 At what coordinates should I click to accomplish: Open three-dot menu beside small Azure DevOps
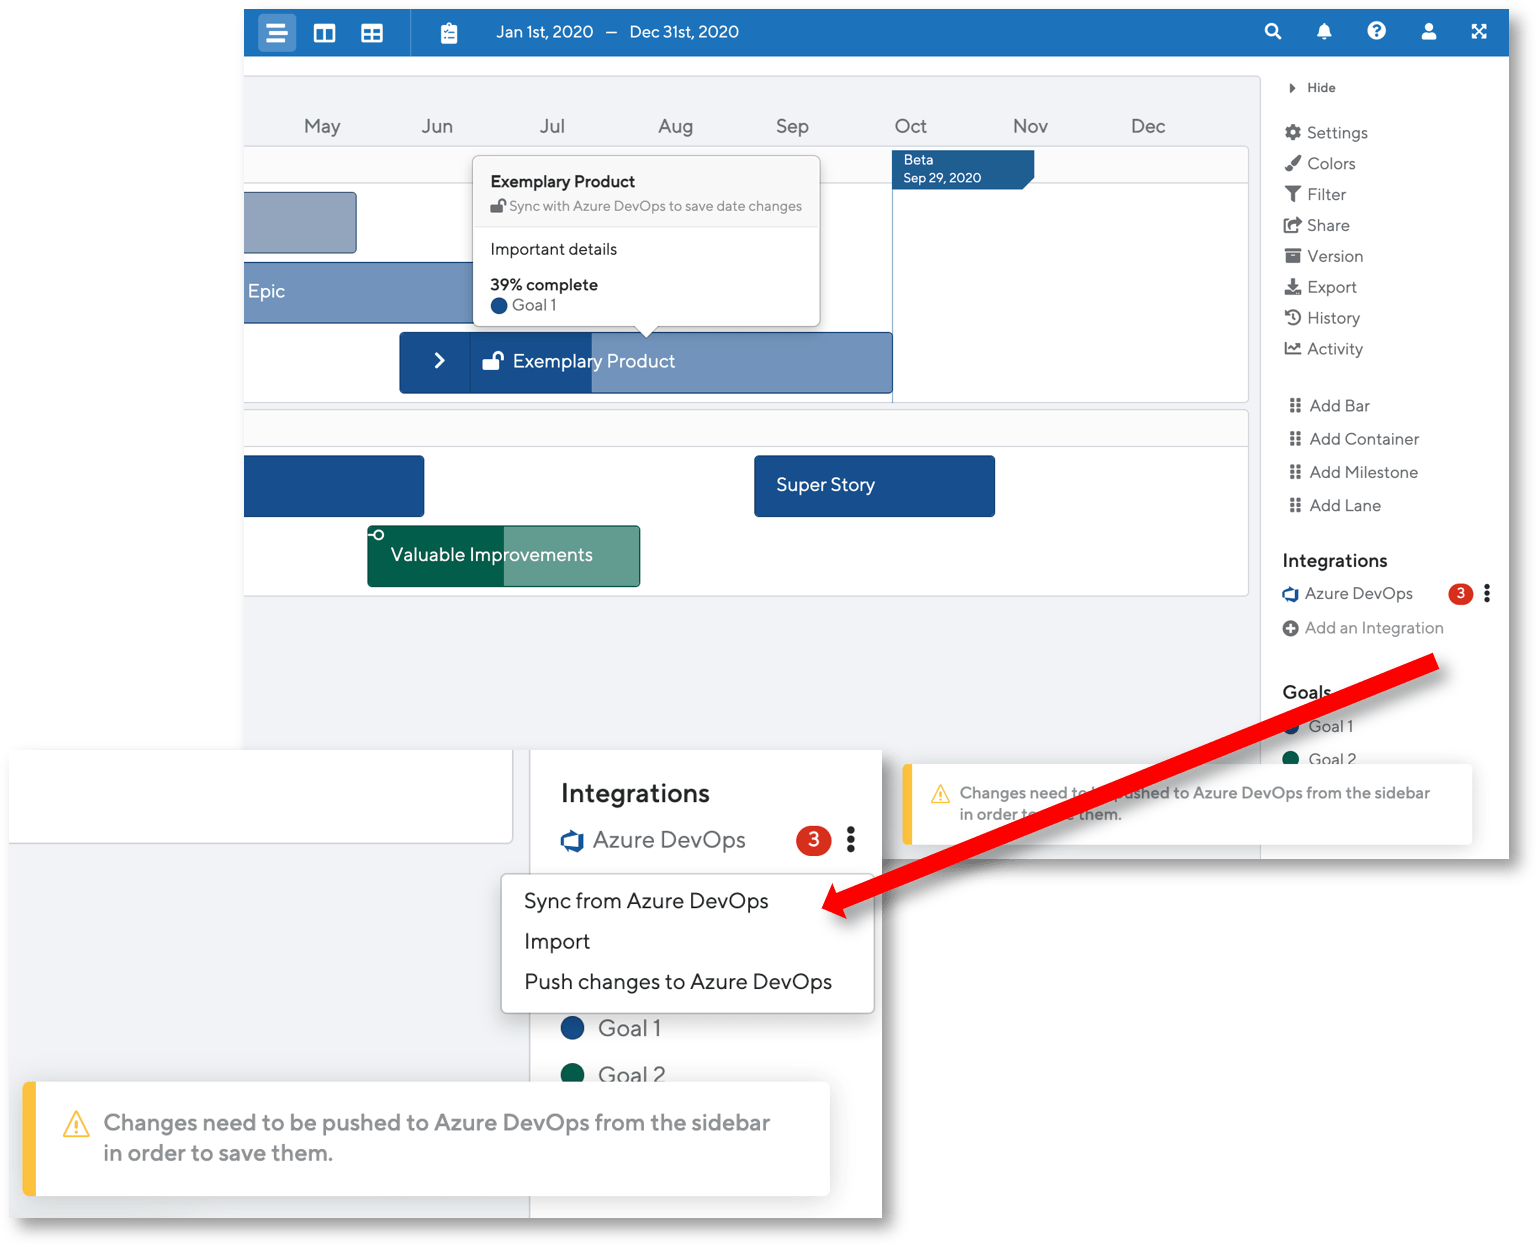click(x=1487, y=594)
